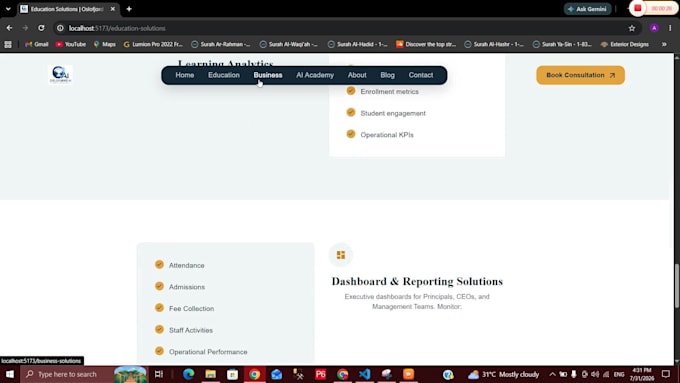Bookmark this page with the star icon
This screenshot has height=383, width=680.
click(631, 28)
